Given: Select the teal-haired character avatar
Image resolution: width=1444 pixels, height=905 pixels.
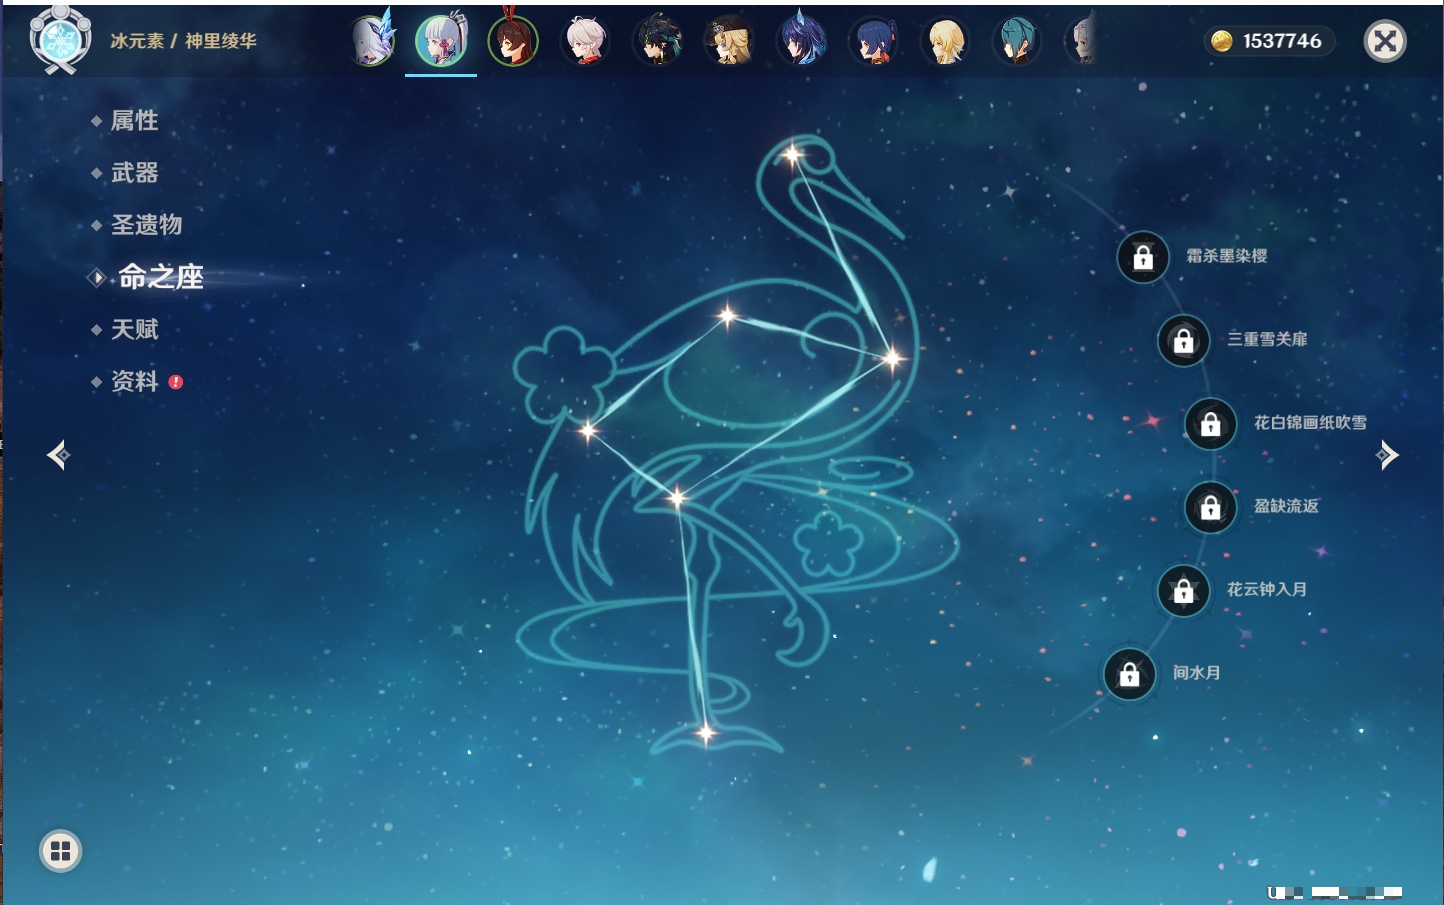Looking at the screenshot, I should point(1017,41).
